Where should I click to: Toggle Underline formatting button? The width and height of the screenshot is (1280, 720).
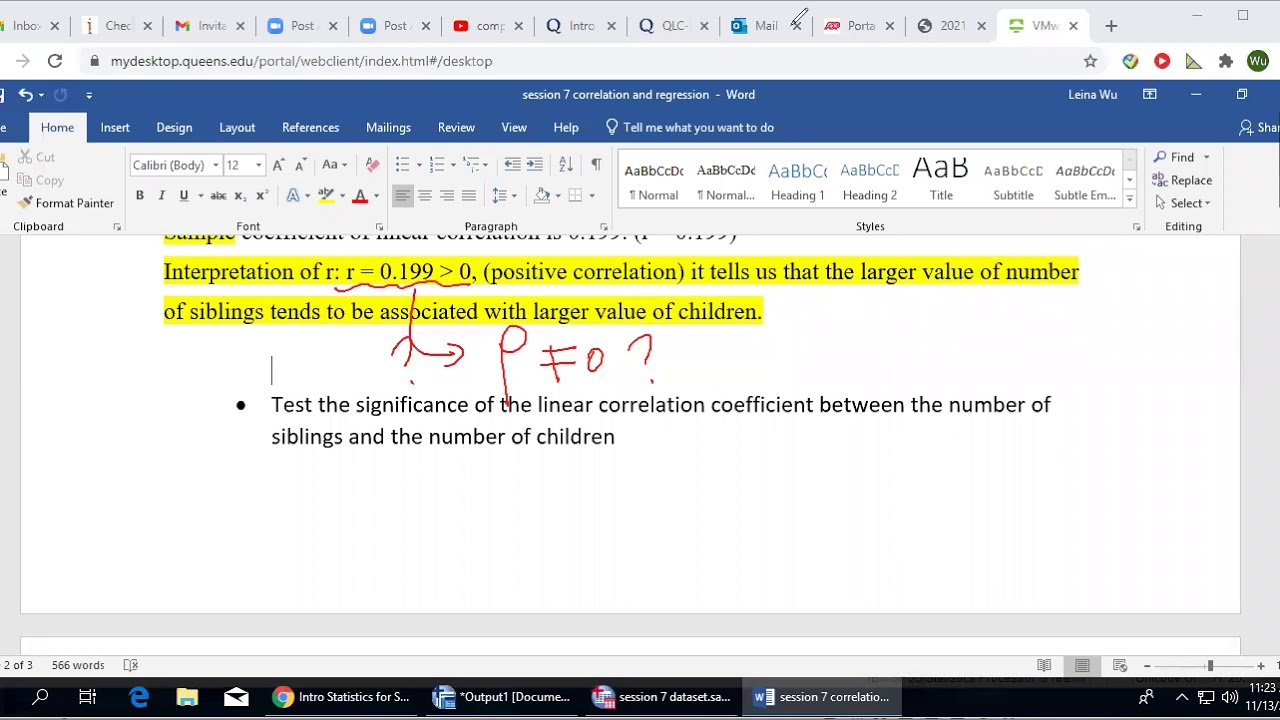[183, 195]
